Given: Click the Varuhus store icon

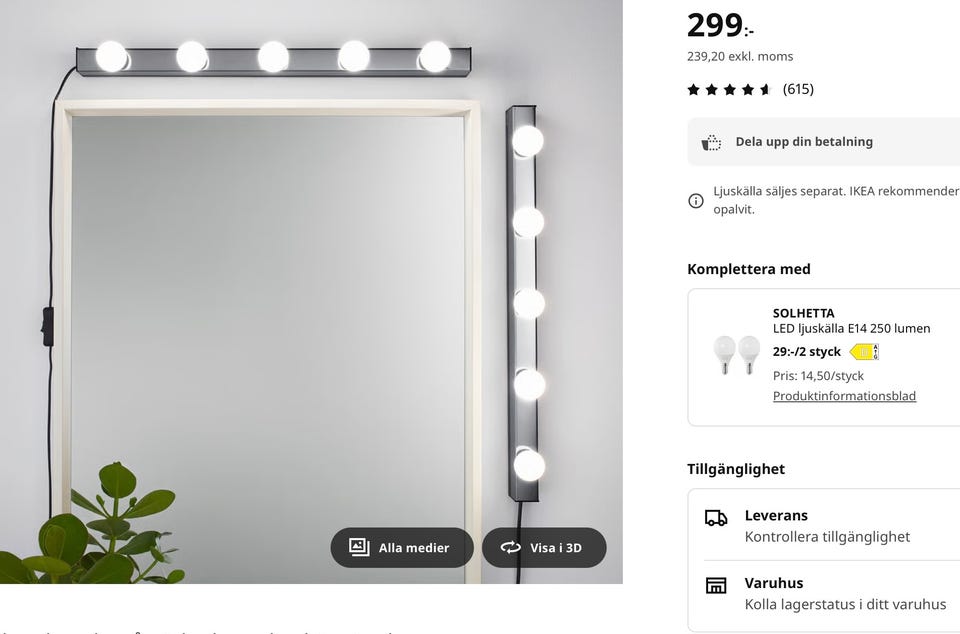Looking at the screenshot, I should pyautogui.click(x=716, y=585).
